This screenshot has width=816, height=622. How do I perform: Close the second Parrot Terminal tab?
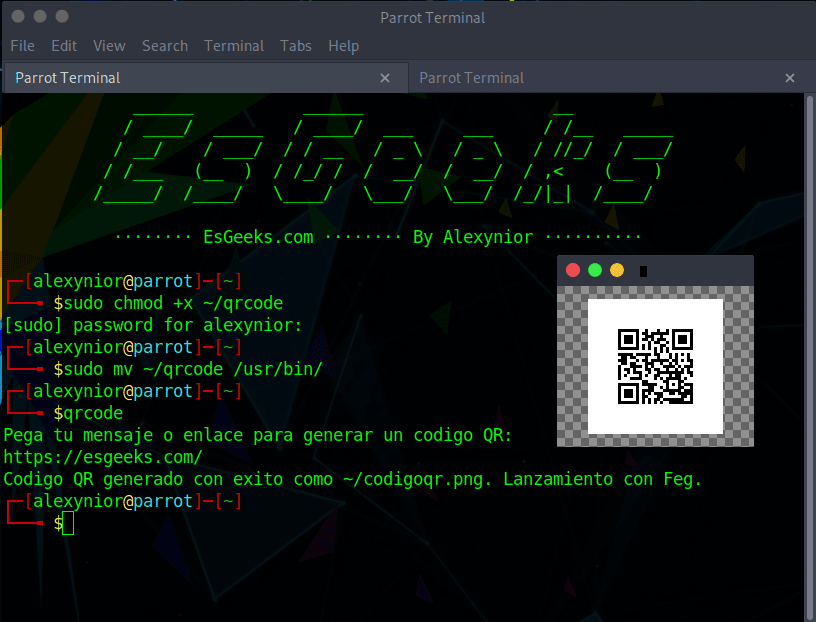coord(790,77)
